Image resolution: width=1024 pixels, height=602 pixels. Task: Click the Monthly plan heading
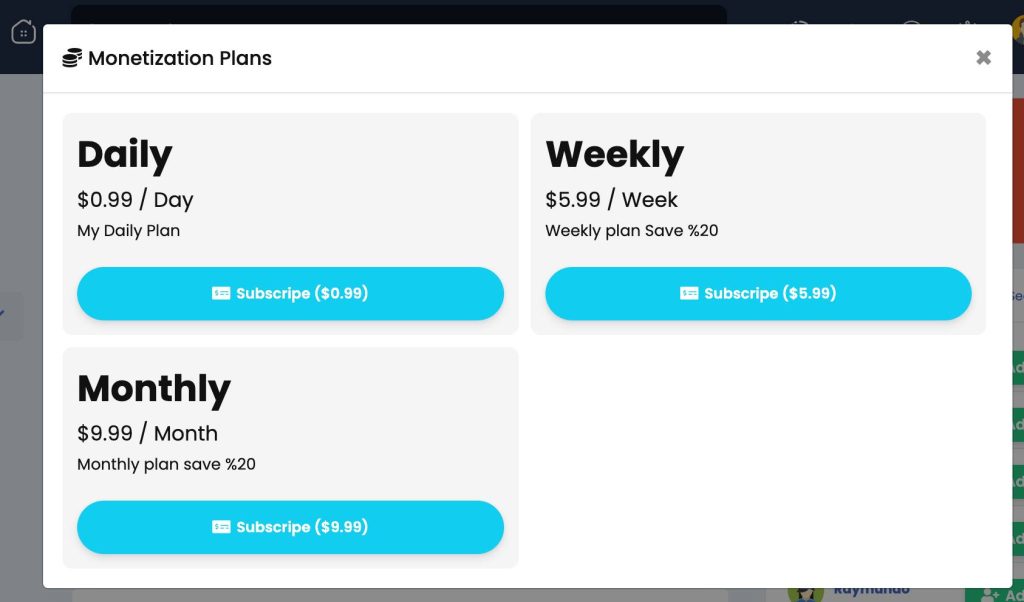[x=154, y=388]
